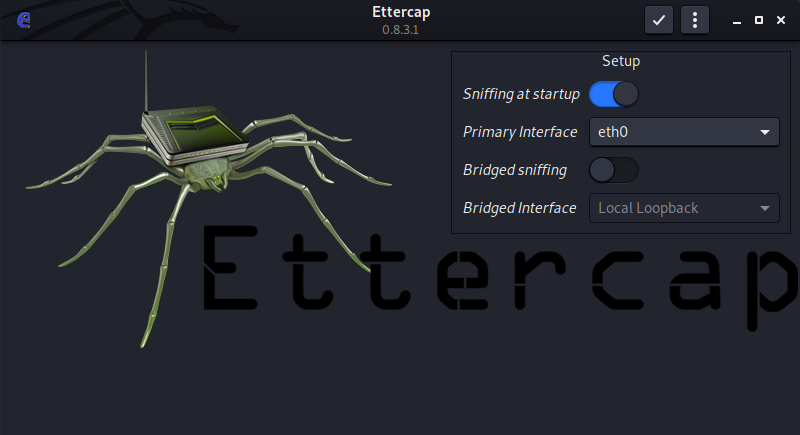
Task: Click the Setup heading text
Action: [x=621, y=61]
